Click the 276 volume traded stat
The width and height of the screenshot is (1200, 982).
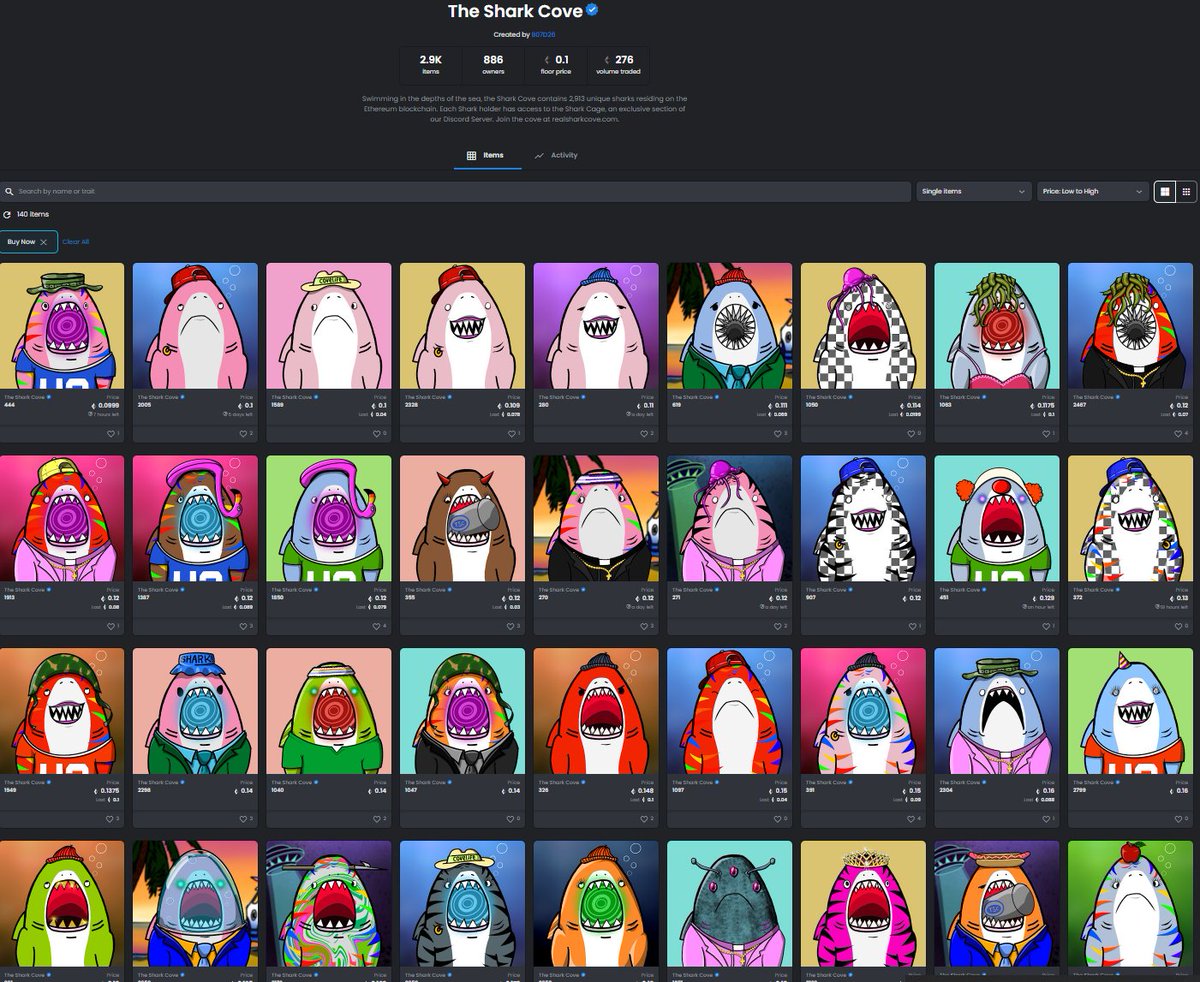pyautogui.click(x=618, y=65)
